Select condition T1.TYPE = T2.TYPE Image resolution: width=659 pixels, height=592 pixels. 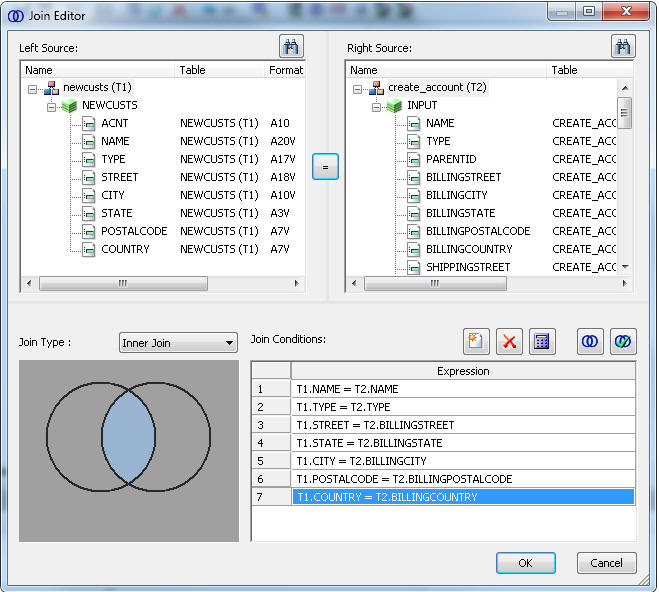463,407
